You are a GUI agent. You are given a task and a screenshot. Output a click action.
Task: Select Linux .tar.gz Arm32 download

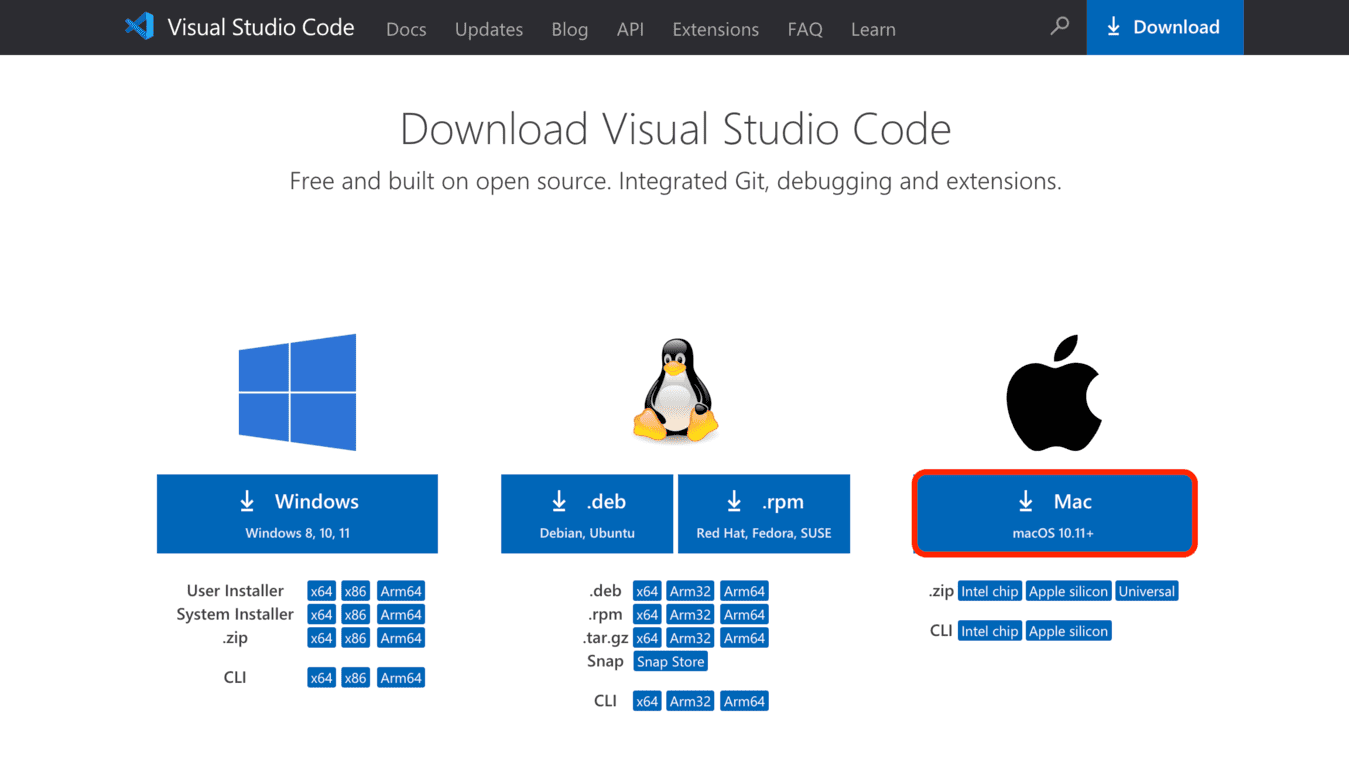pos(690,638)
